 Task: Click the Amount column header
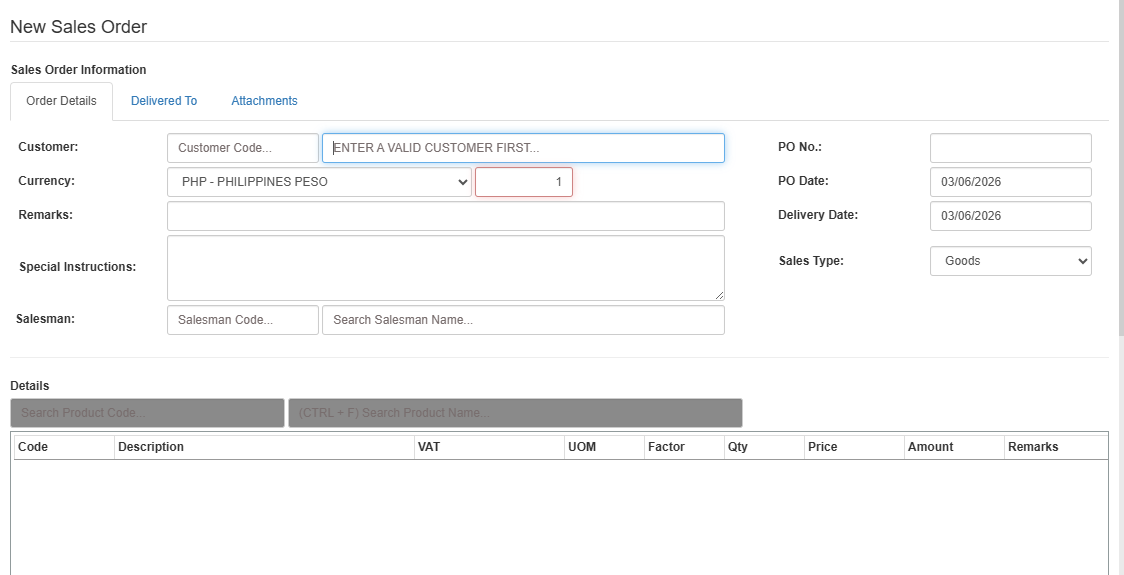coord(953,447)
